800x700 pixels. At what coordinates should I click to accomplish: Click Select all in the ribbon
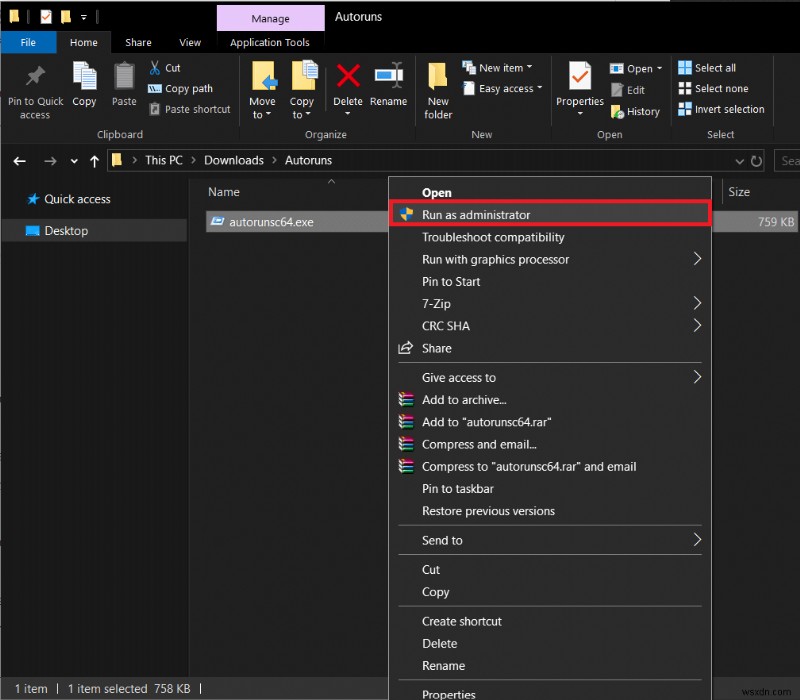click(x=707, y=67)
